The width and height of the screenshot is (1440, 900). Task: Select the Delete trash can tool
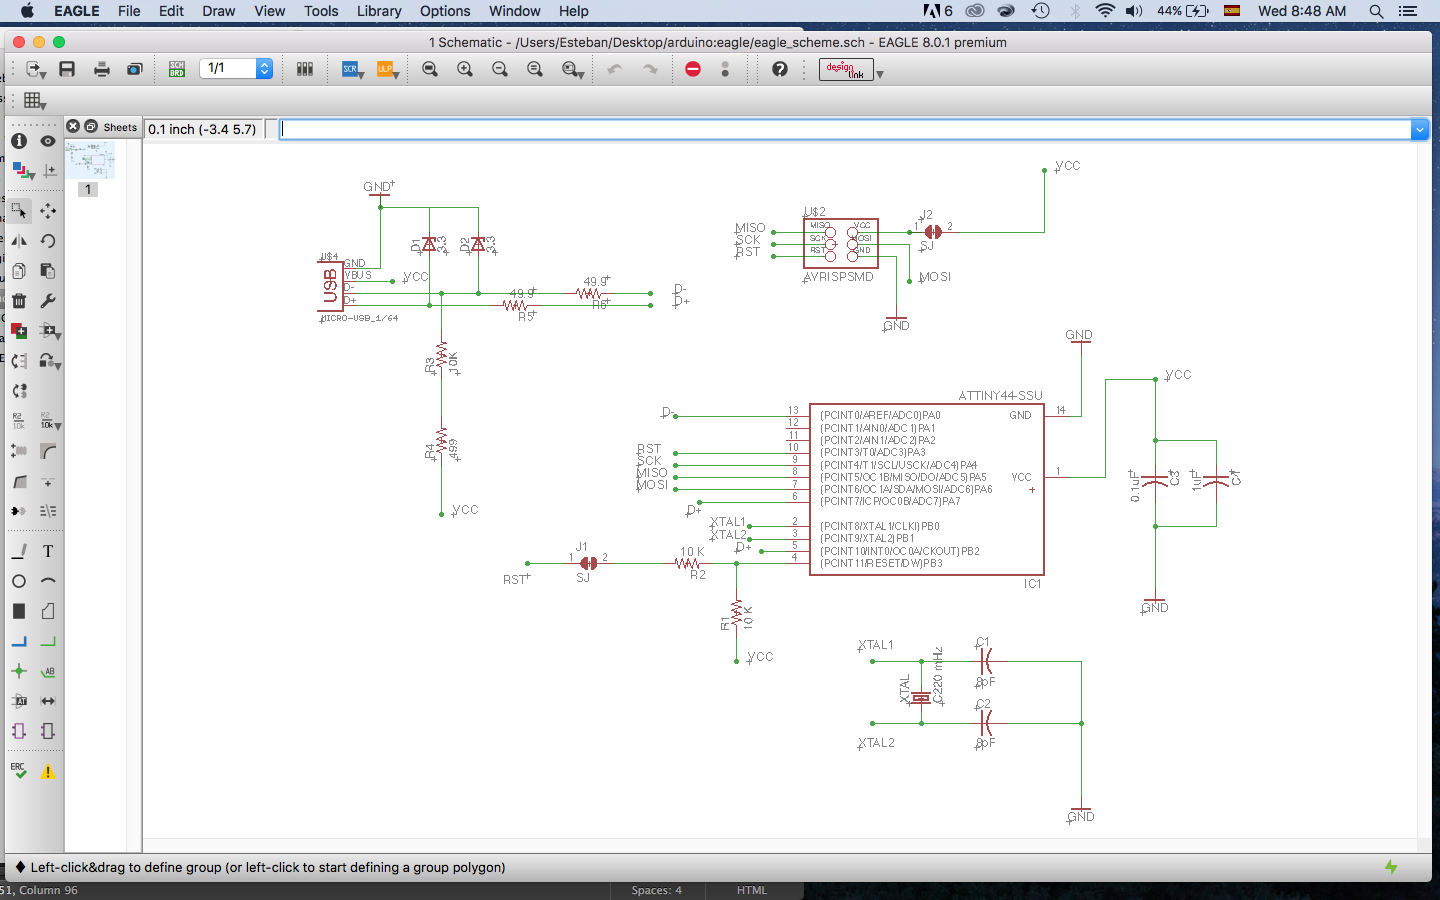[19, 301]
